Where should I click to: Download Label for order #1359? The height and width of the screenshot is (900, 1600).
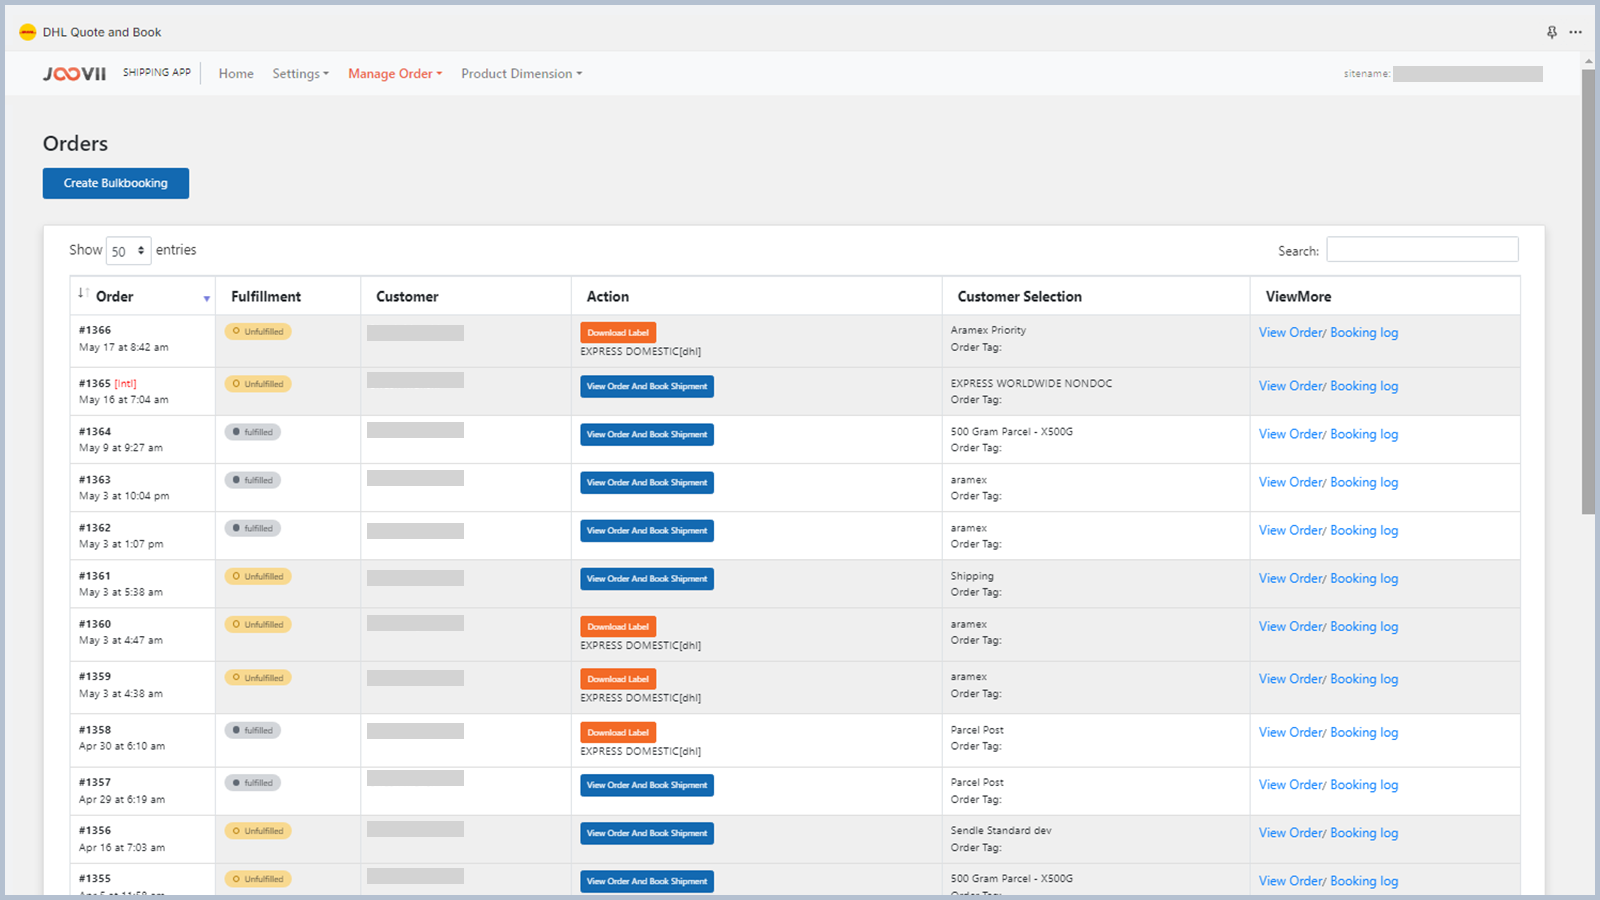click(618, 679)
